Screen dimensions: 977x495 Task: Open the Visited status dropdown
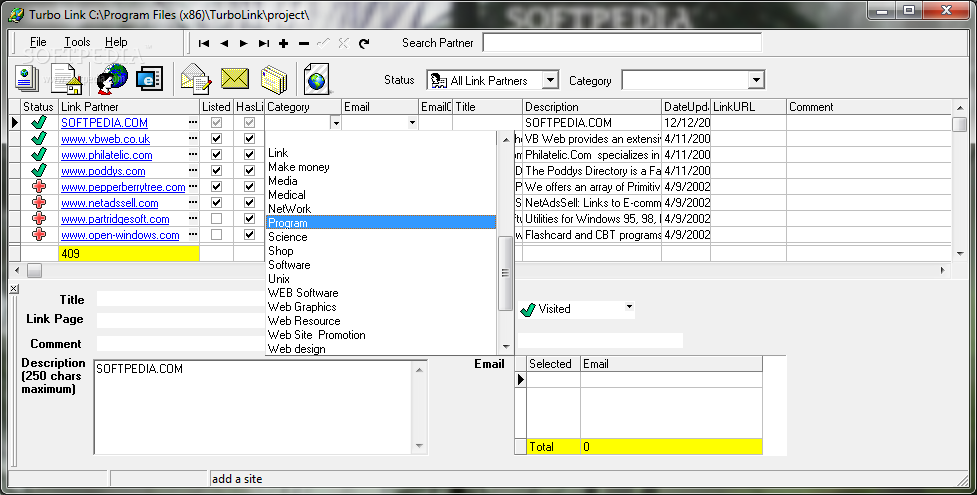click(x=629, y=307)
